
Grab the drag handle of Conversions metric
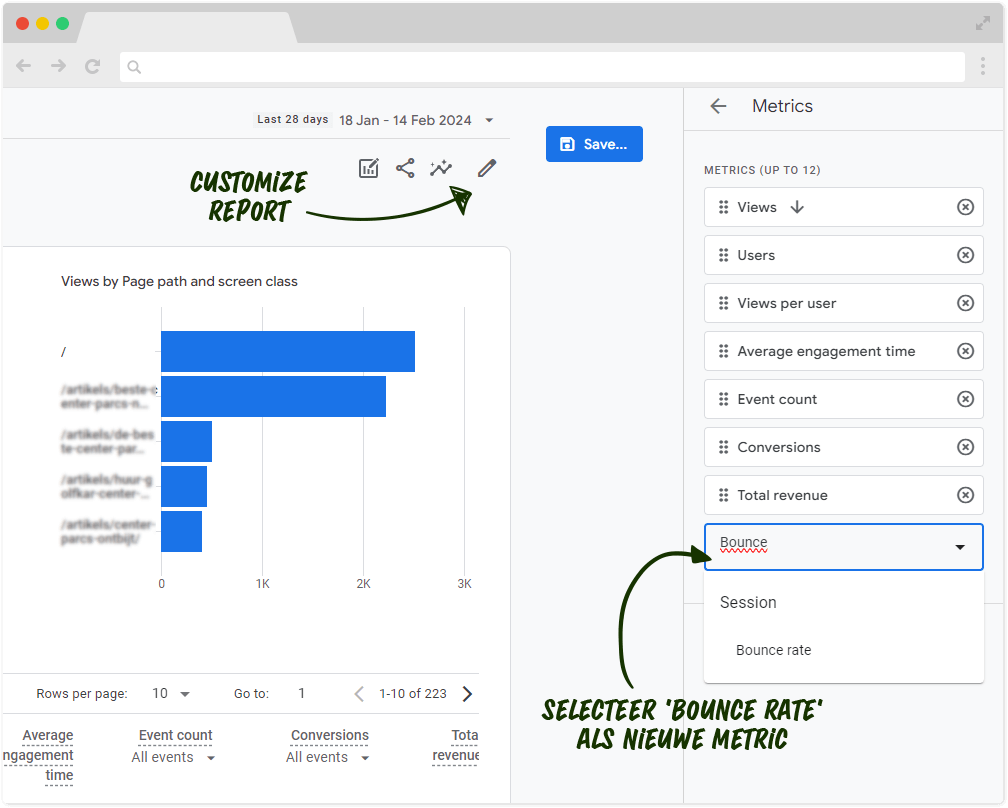pyautogui.click(x=723, y=447)
